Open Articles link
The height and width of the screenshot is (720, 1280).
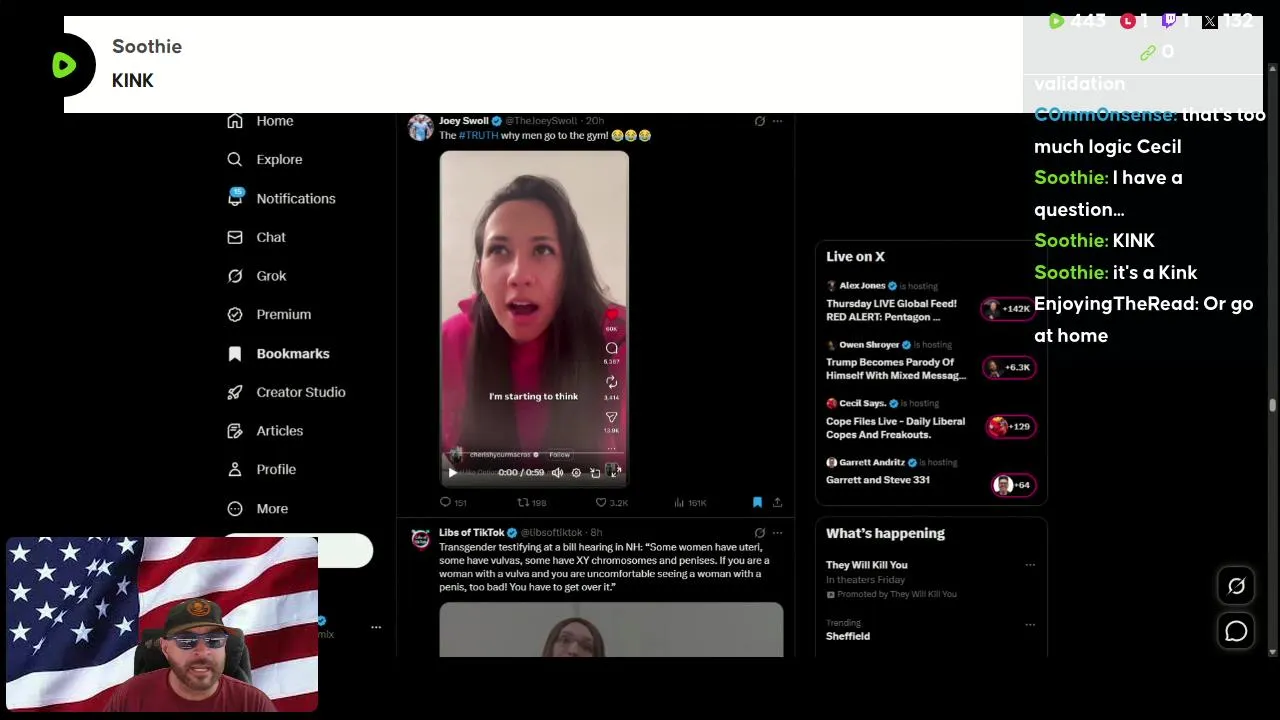pos(280,431)
